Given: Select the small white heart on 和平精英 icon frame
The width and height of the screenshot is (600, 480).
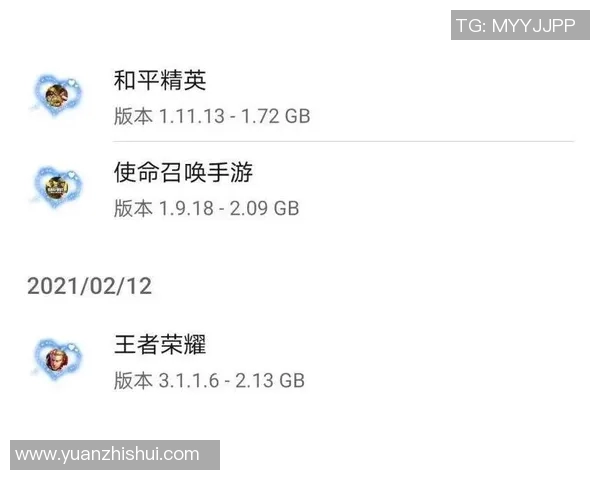Looking at the screenshot, I should pyautogui.click(x=72, y=83).
